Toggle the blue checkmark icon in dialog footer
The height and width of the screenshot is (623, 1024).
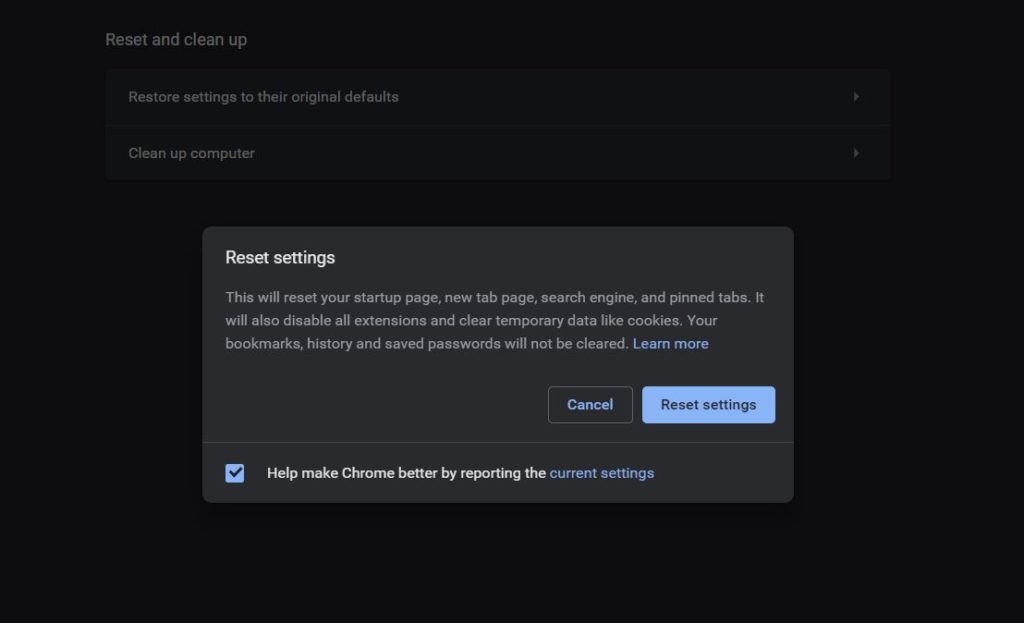[x=234, y=473]
